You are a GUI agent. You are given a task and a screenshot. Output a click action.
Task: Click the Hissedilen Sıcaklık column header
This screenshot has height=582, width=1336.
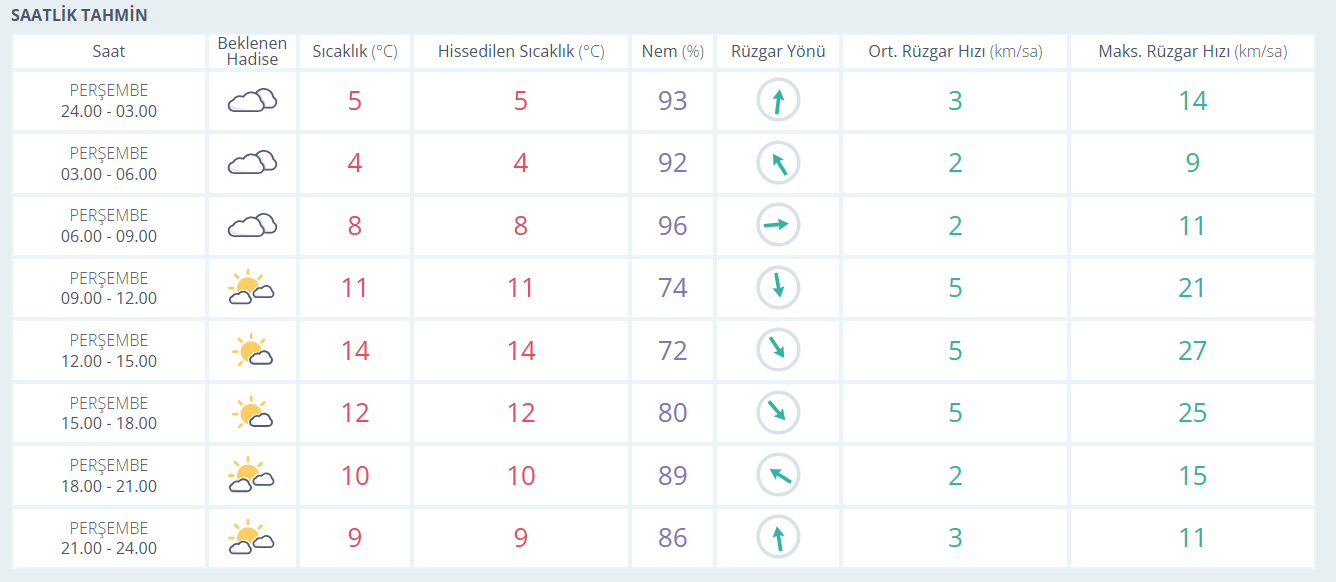pos(521,52)
